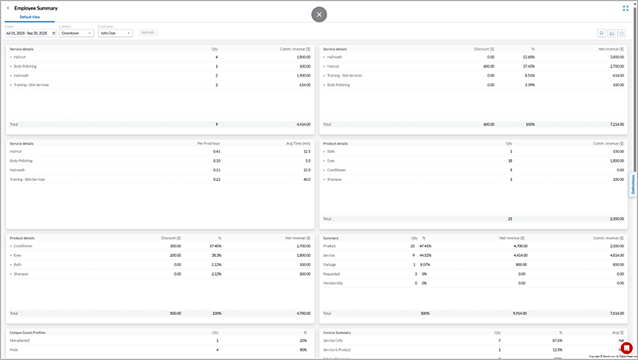Go back using the arrow beside Employee Summary
The width and height of the screenshot is (638, 360).
tap(8, 8)
